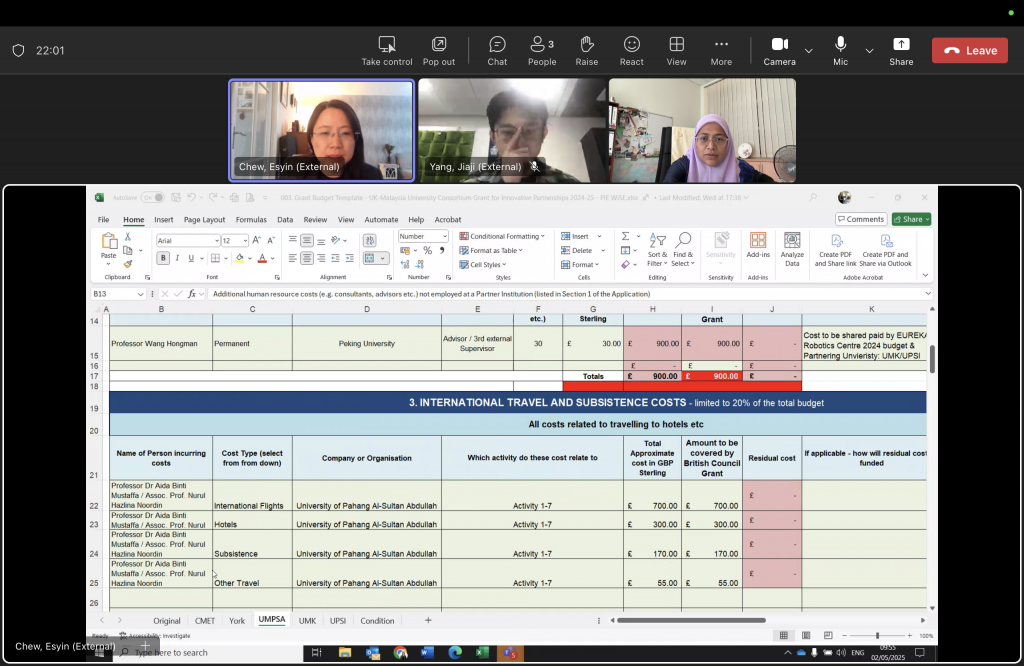Toggle the Mic mute button
This screenshot has height=666, width=1024.
[x=840, y=51]
